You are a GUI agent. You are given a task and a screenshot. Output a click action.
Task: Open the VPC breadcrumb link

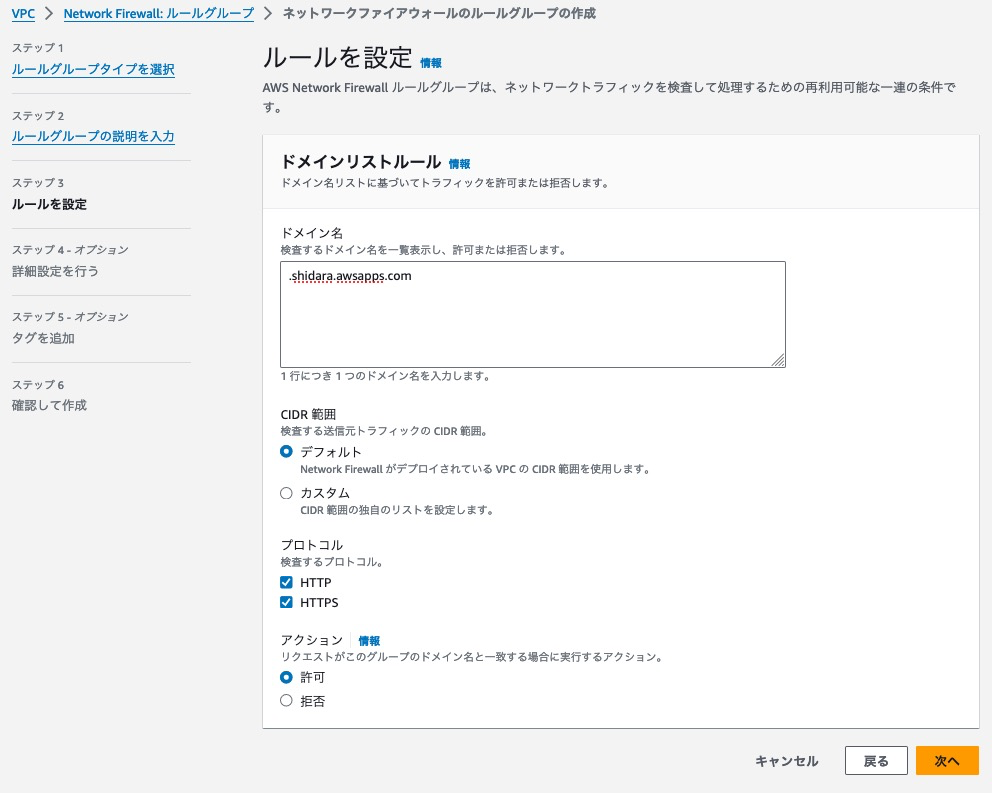[23, 13]
